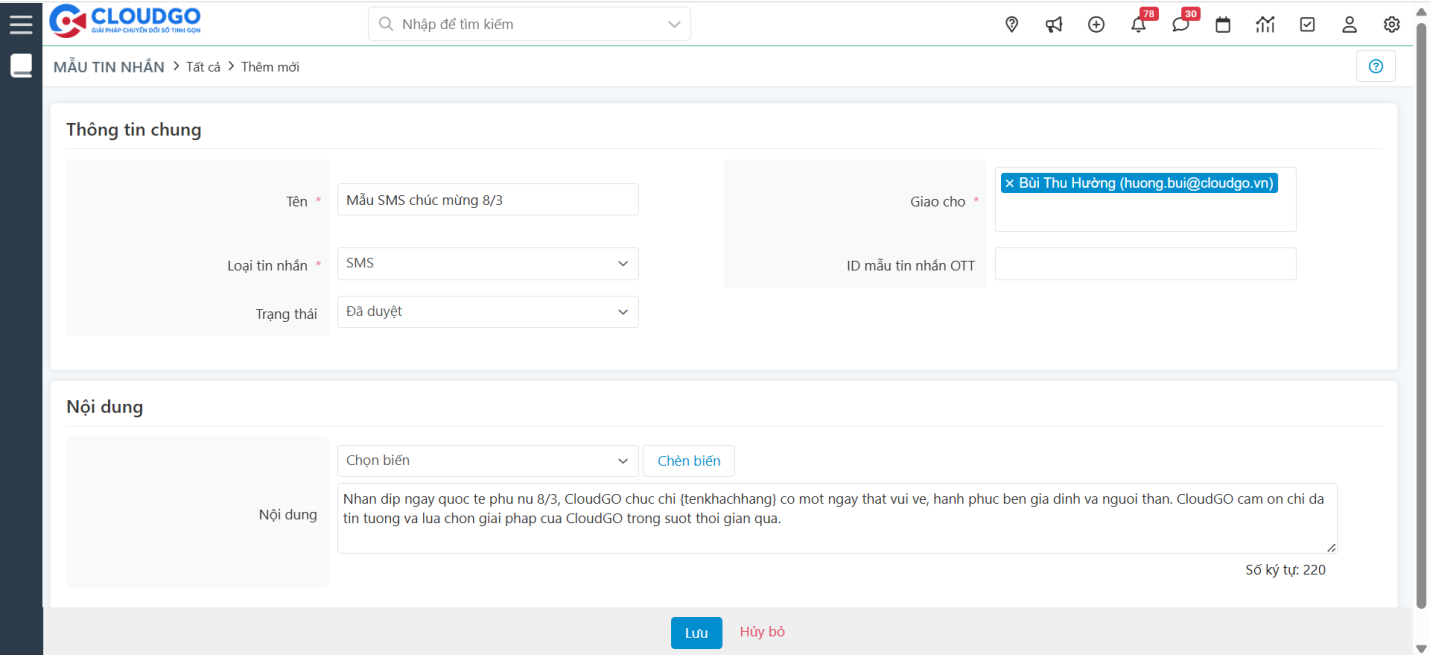Open user profile icon
1430x655 pixels.
[1349, 24]
